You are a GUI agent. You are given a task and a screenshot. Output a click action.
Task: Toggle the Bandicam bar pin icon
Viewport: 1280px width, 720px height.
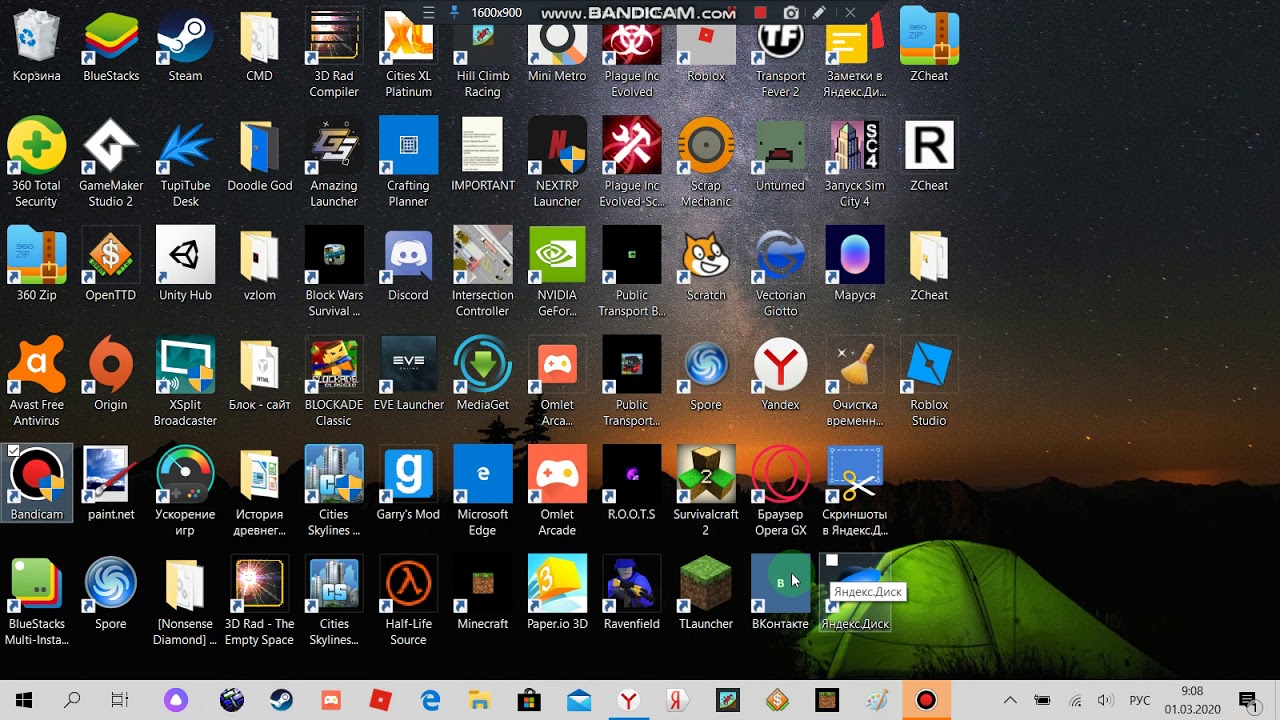(x=455, y=13)
